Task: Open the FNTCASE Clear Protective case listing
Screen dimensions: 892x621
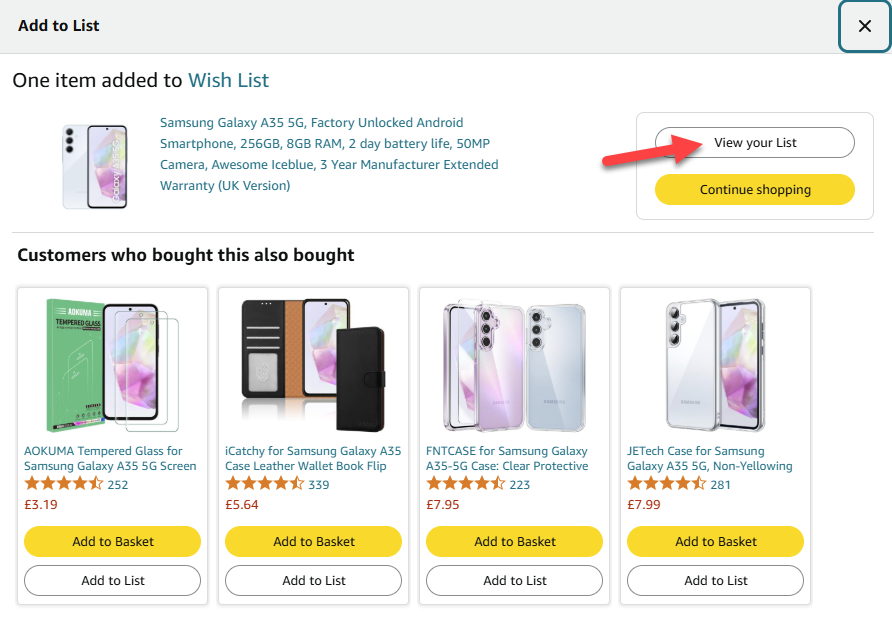Action: [512, 458]
